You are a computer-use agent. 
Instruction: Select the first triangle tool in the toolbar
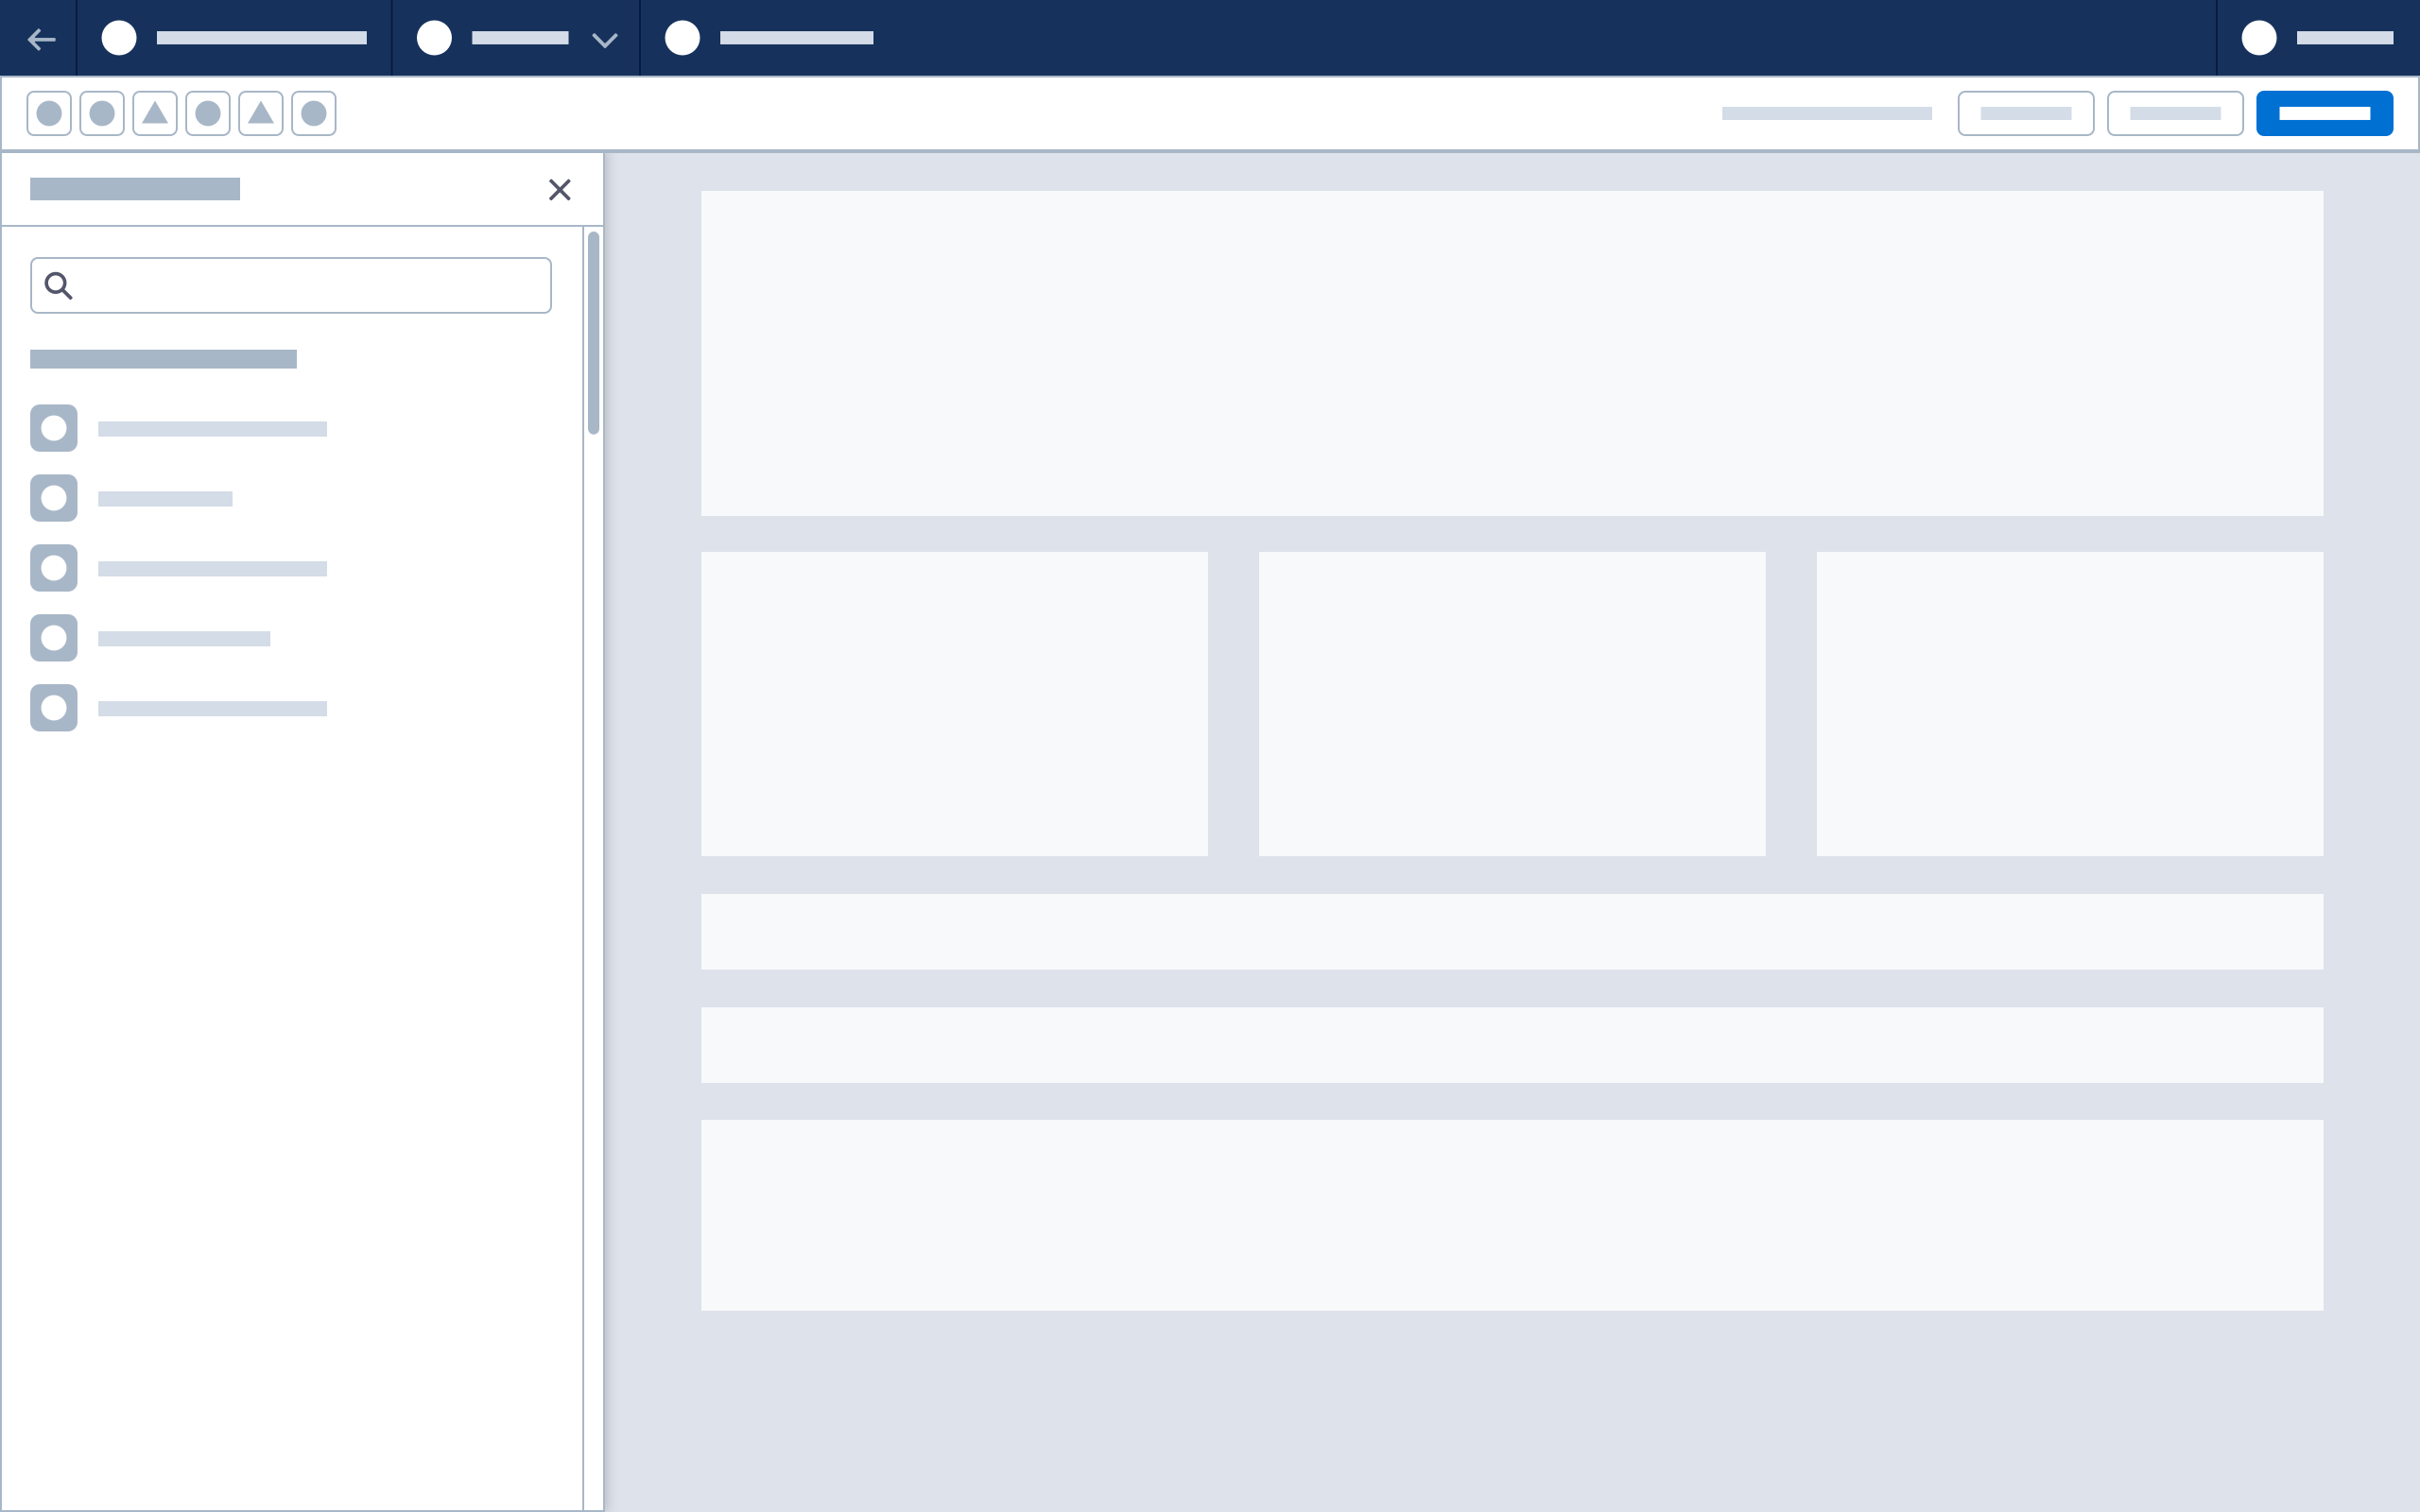(x=155, y=113)
